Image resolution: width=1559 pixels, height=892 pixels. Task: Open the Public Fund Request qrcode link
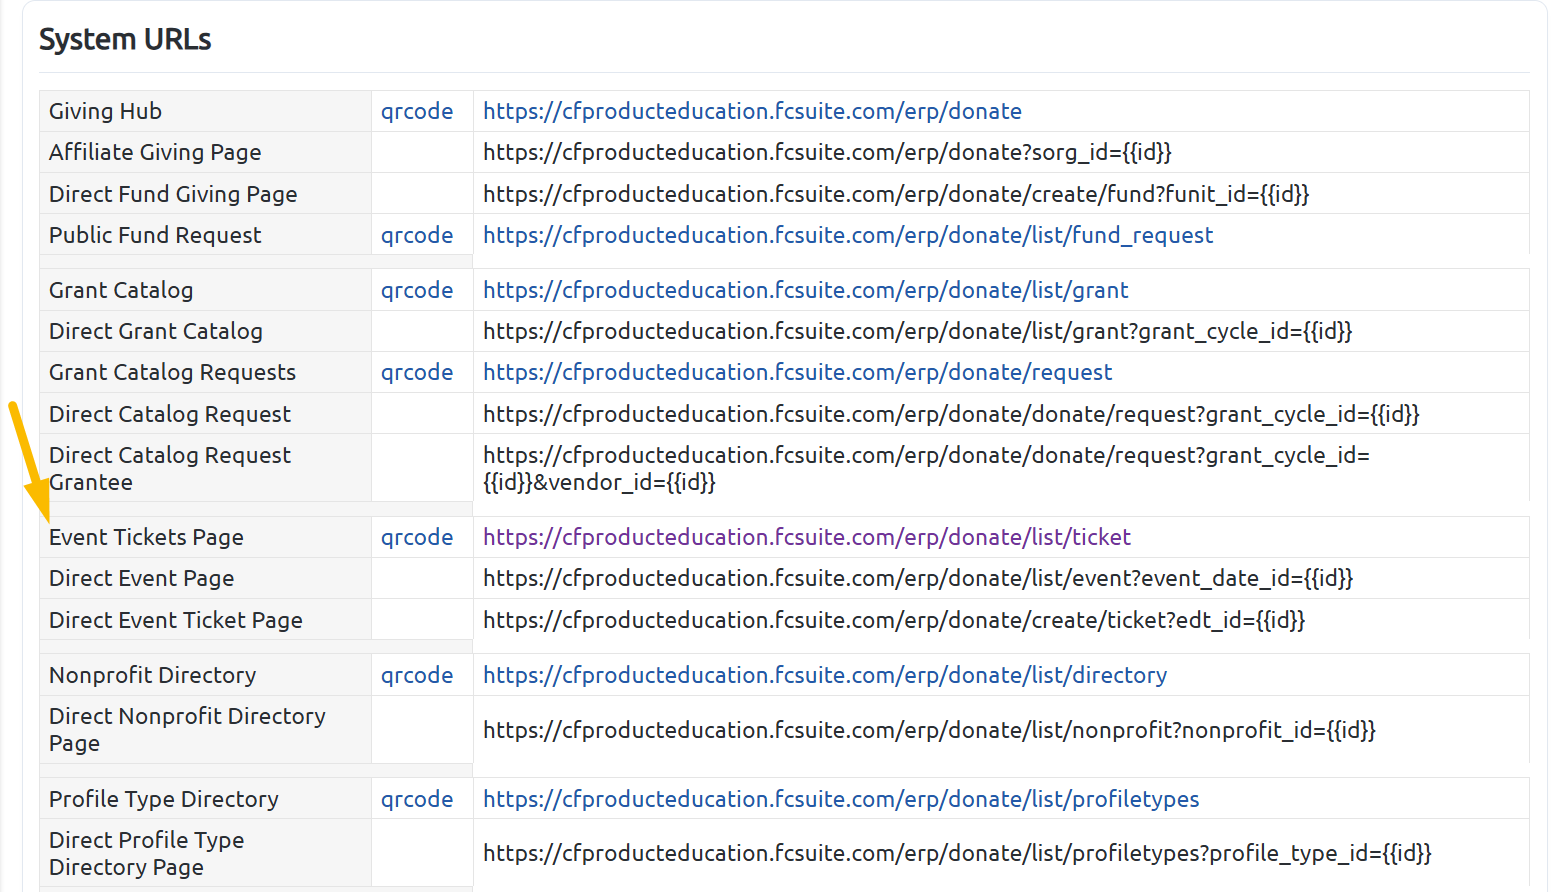click(417, 235)
